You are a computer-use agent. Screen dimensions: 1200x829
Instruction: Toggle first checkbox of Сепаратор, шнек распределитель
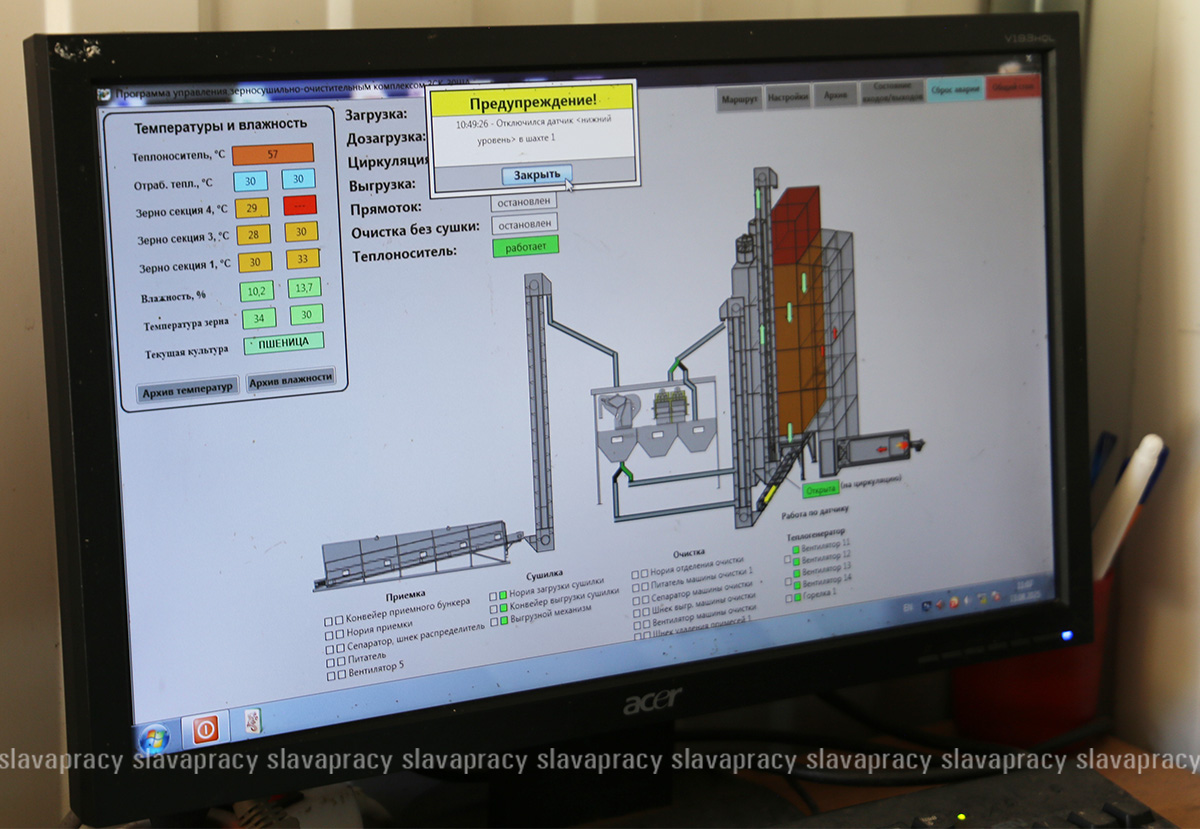tap(330, 648)
